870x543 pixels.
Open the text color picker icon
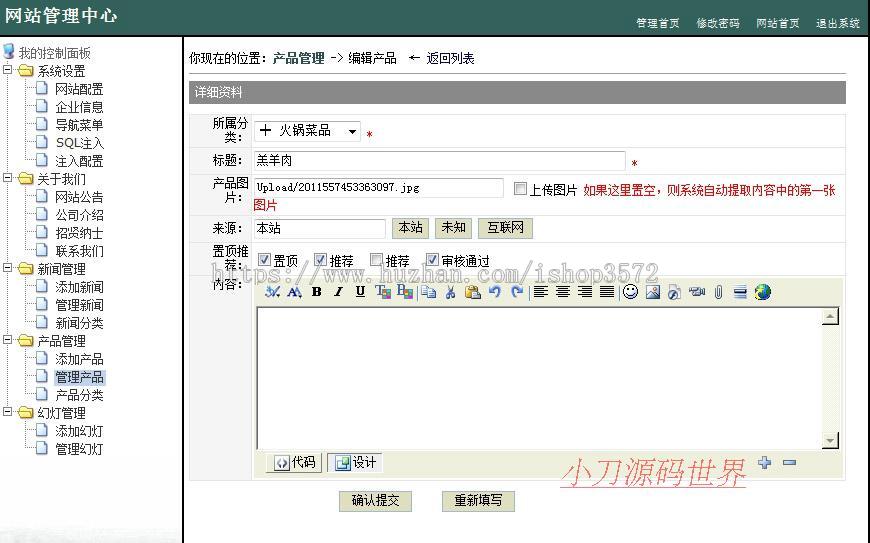(x=383, y=292)
